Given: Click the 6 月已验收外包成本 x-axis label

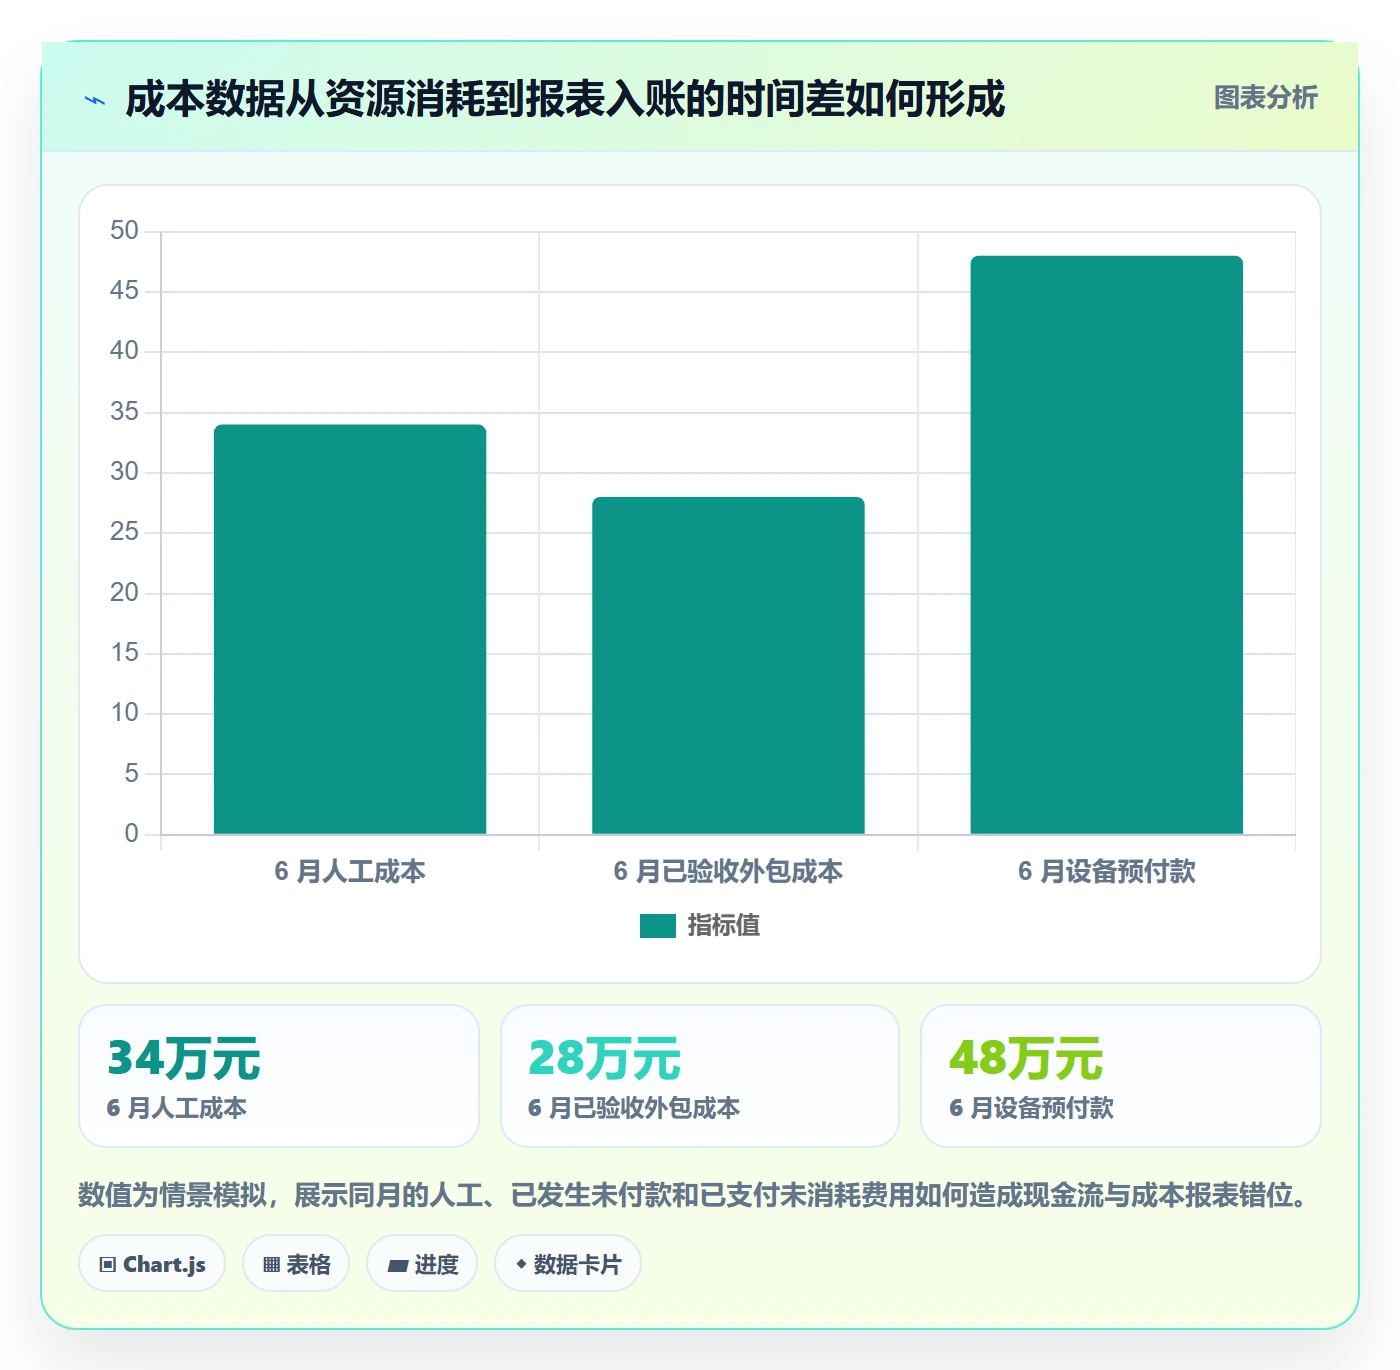Looking at the screenshot, I should pyautogui.click(x=728, y=872).
